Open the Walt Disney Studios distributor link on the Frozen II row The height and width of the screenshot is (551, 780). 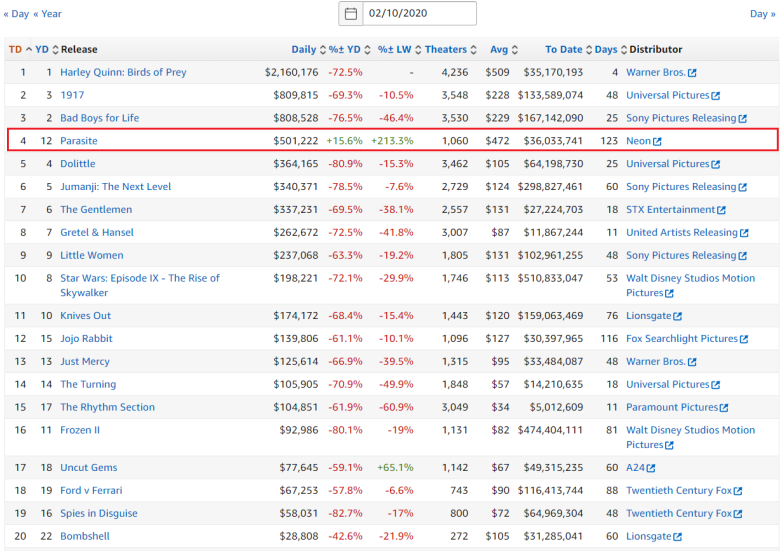[690, 431]
